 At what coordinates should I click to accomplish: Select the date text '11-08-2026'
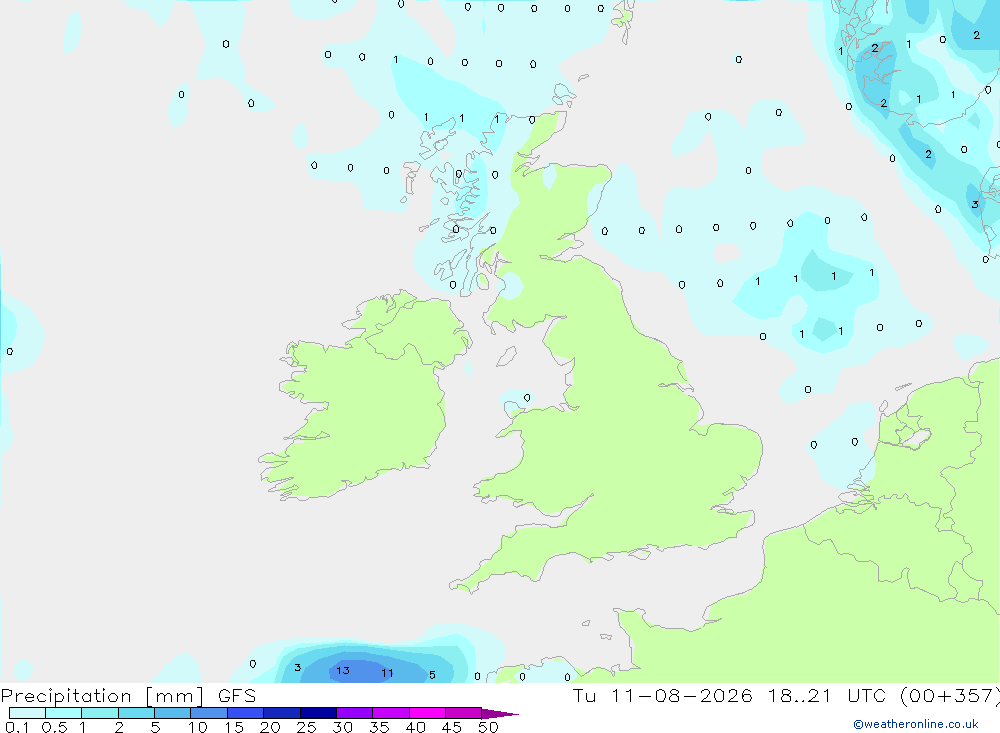[682, 695]
